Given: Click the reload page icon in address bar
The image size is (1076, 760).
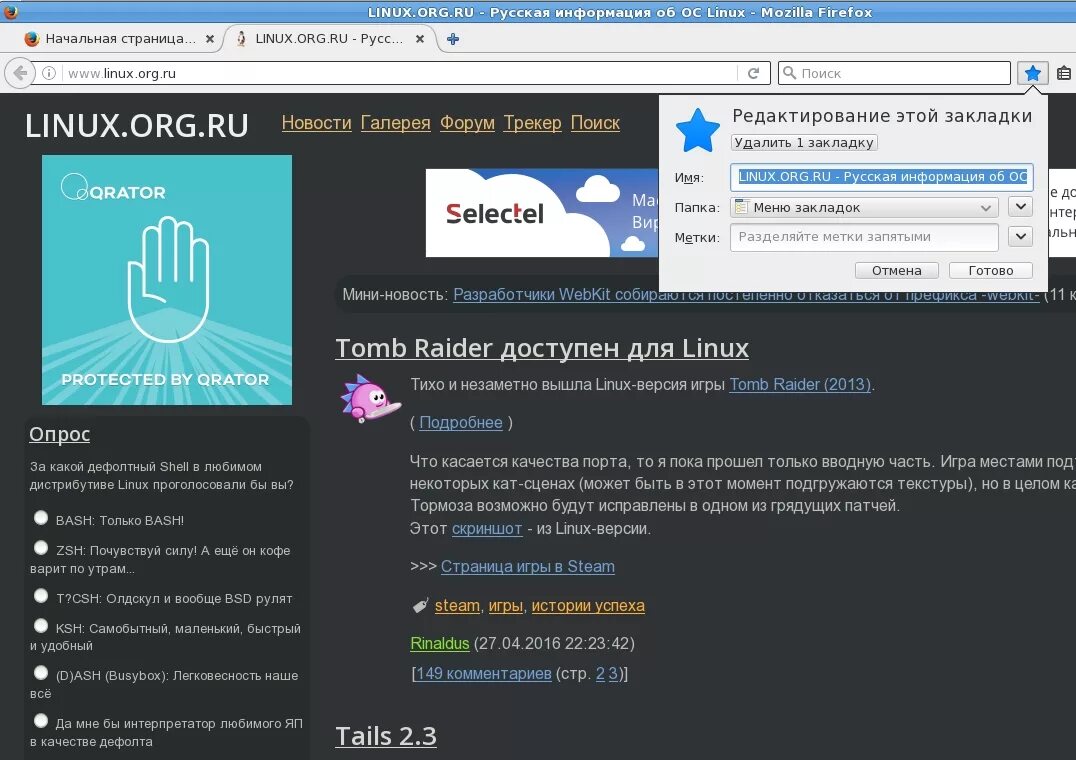Looking at the screenshot, I should pos(753,73).
